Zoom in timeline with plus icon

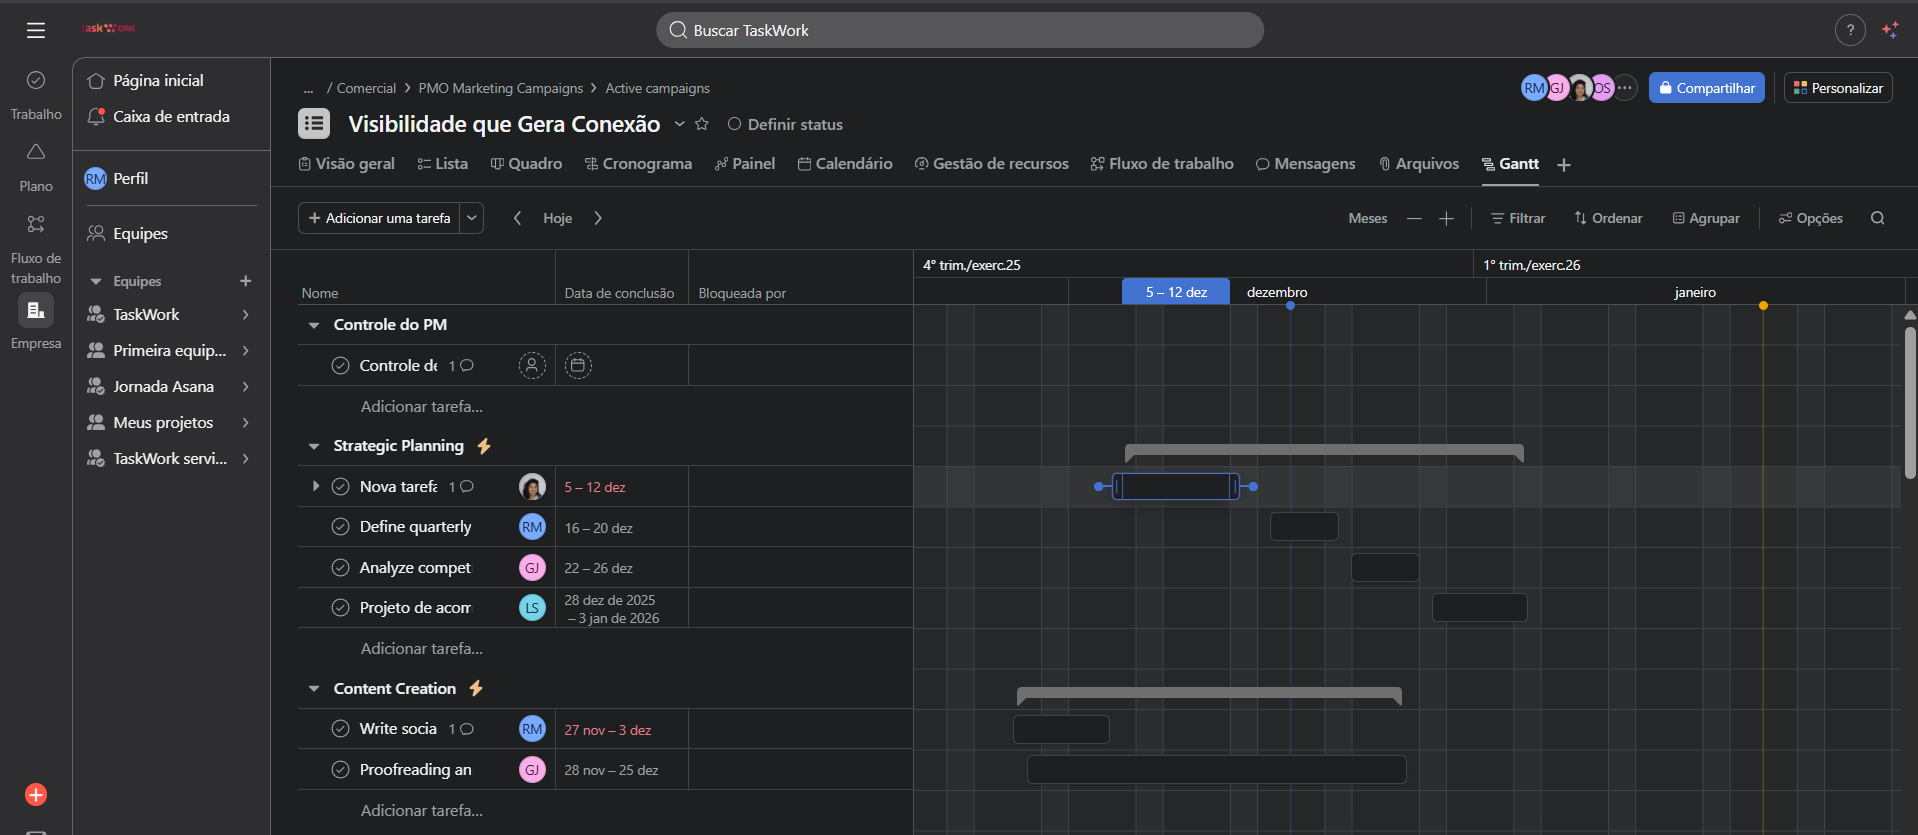[1446, 218]
